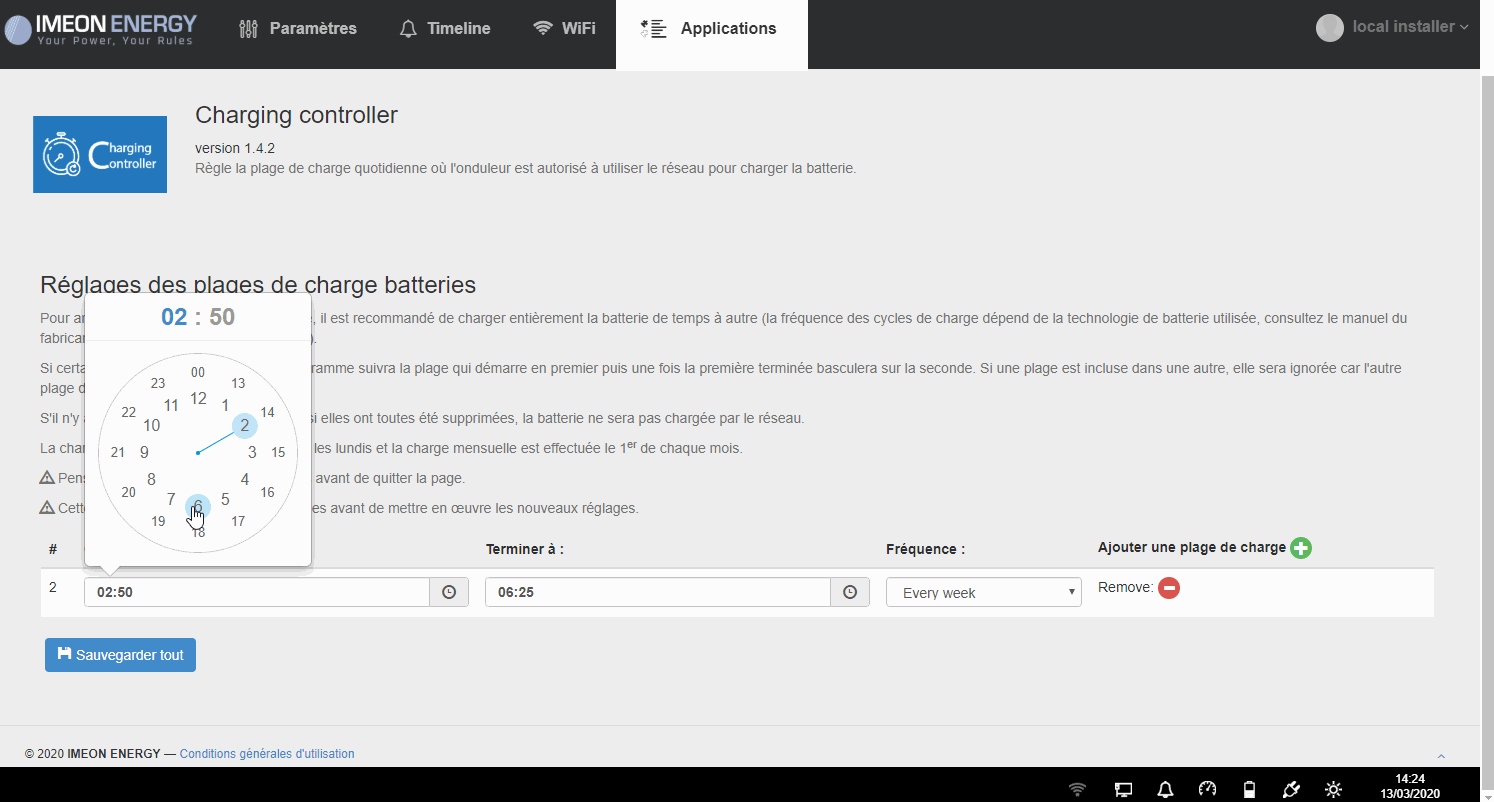Remove charging range with red minus icon
1494x802 pixels.
pyautogui.click(x=1169, y=588)
